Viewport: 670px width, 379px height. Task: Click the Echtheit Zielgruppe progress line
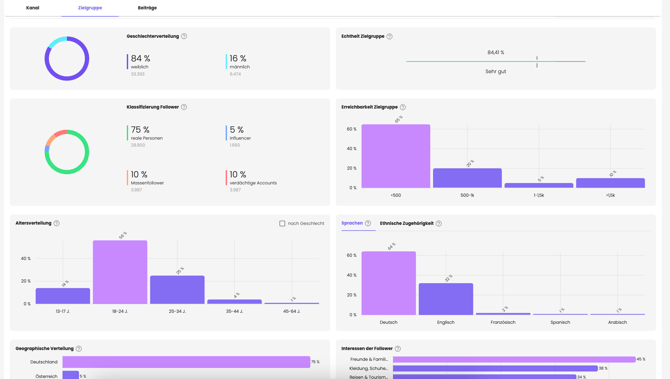[x=496, y=62]
